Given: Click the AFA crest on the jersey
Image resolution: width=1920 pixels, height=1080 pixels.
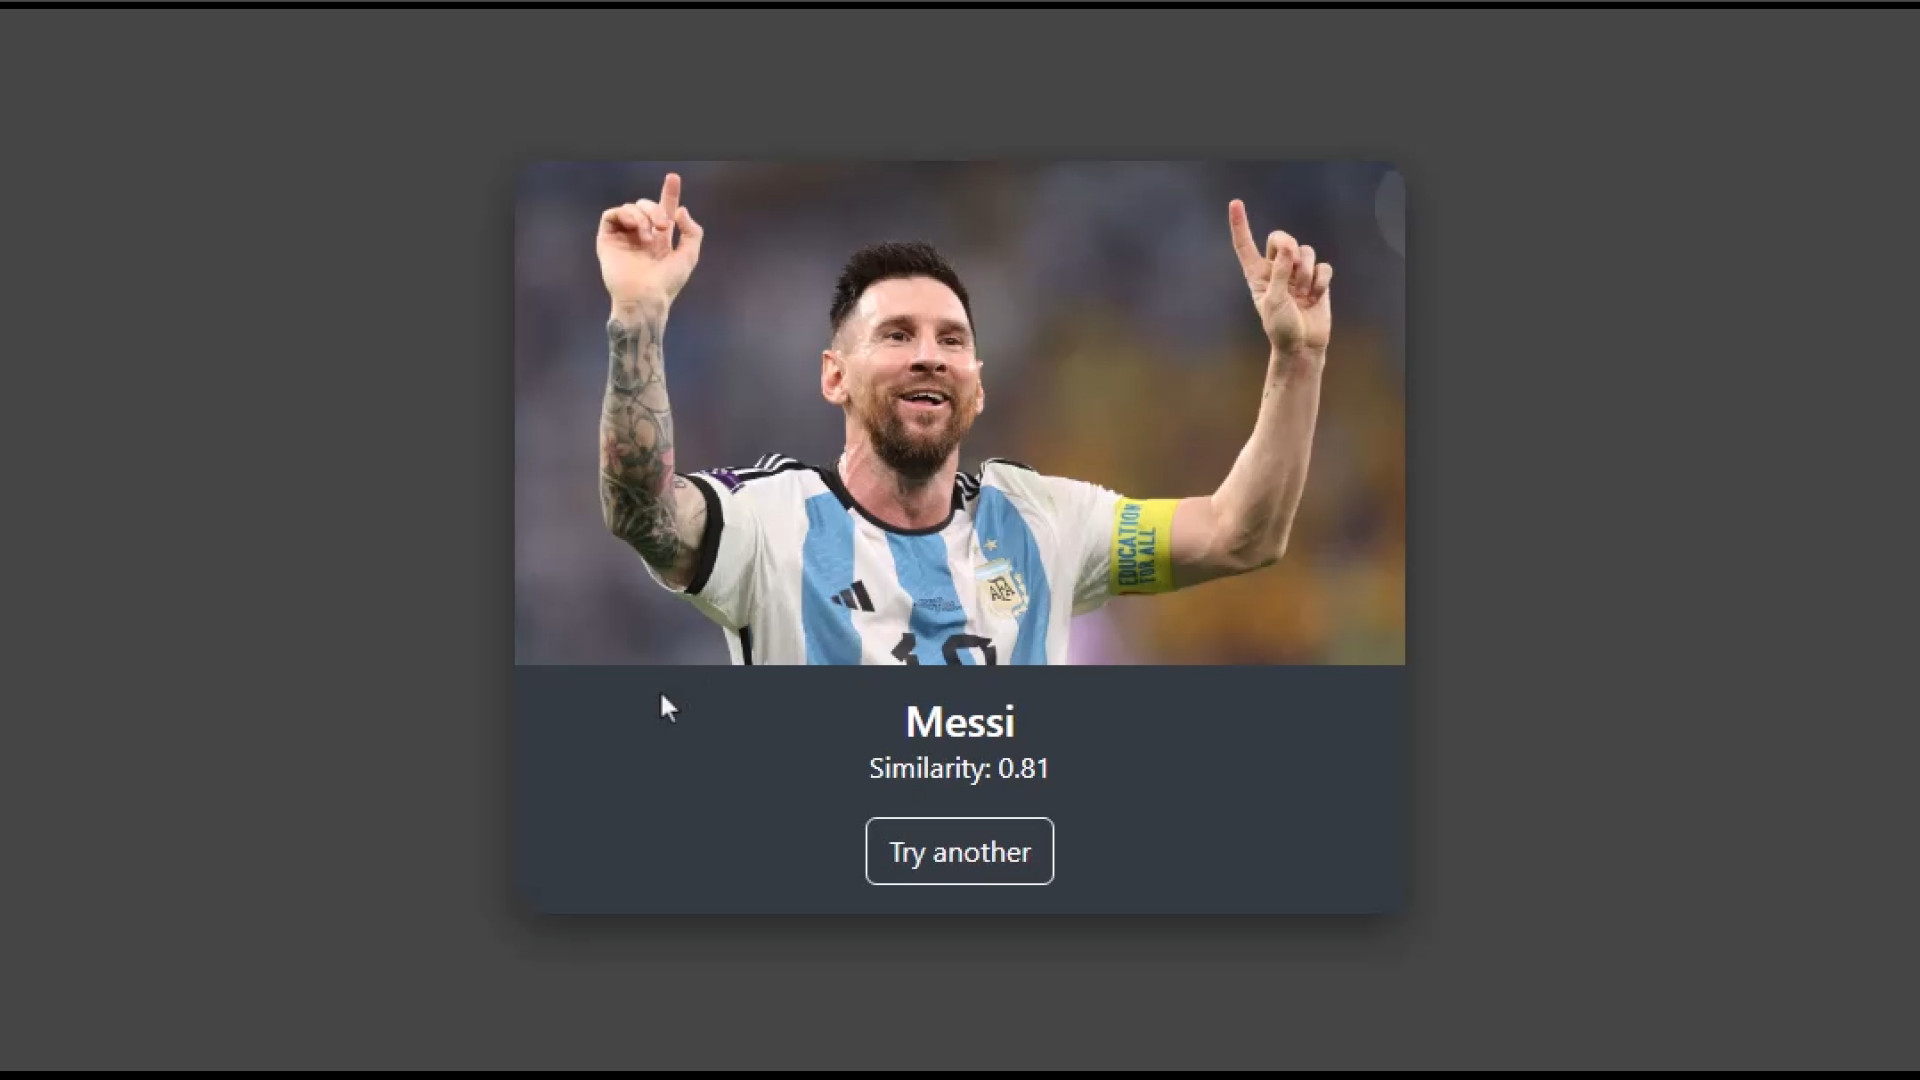Looking at the screenshot, I should pos(1001,588).
